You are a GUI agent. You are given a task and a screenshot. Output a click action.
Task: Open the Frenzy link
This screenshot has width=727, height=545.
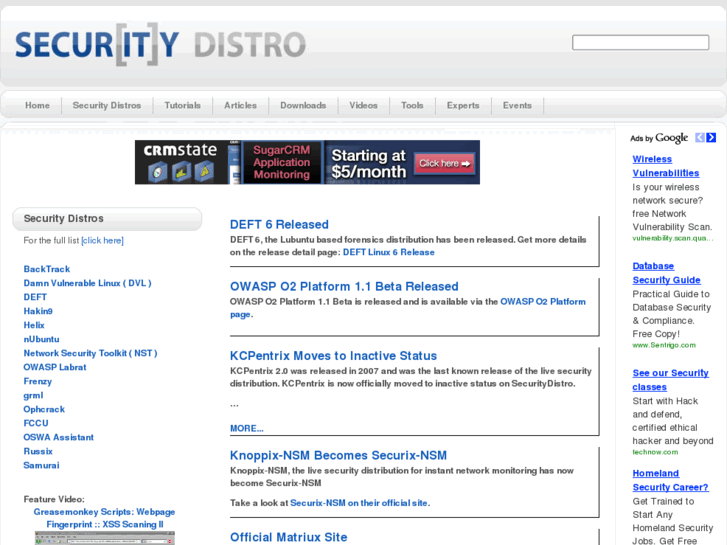pyautogui.click(x=38, y=381)
